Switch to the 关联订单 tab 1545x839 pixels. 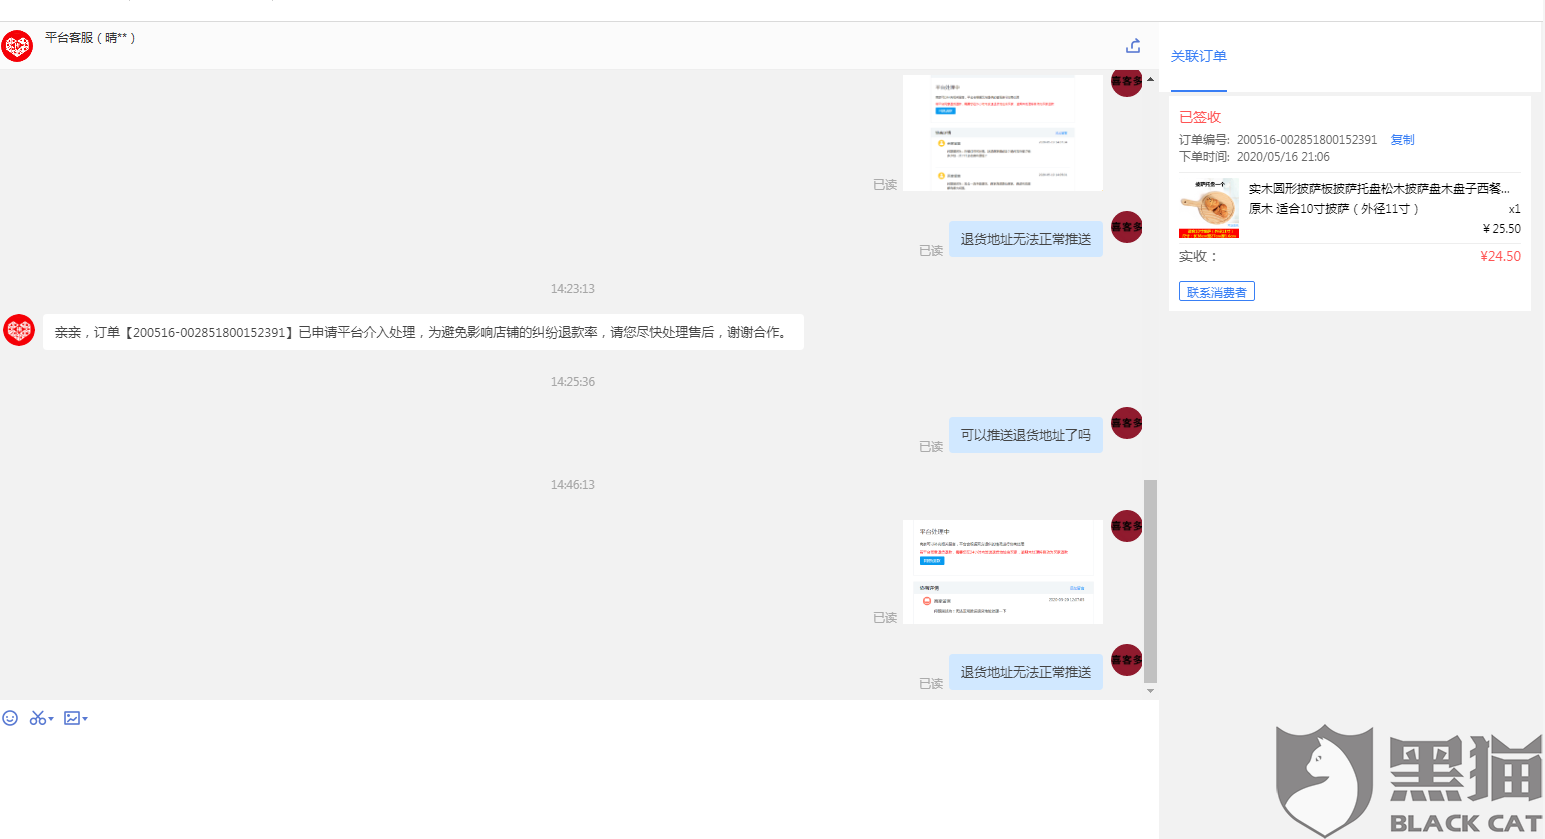(x=1198, y=56)
